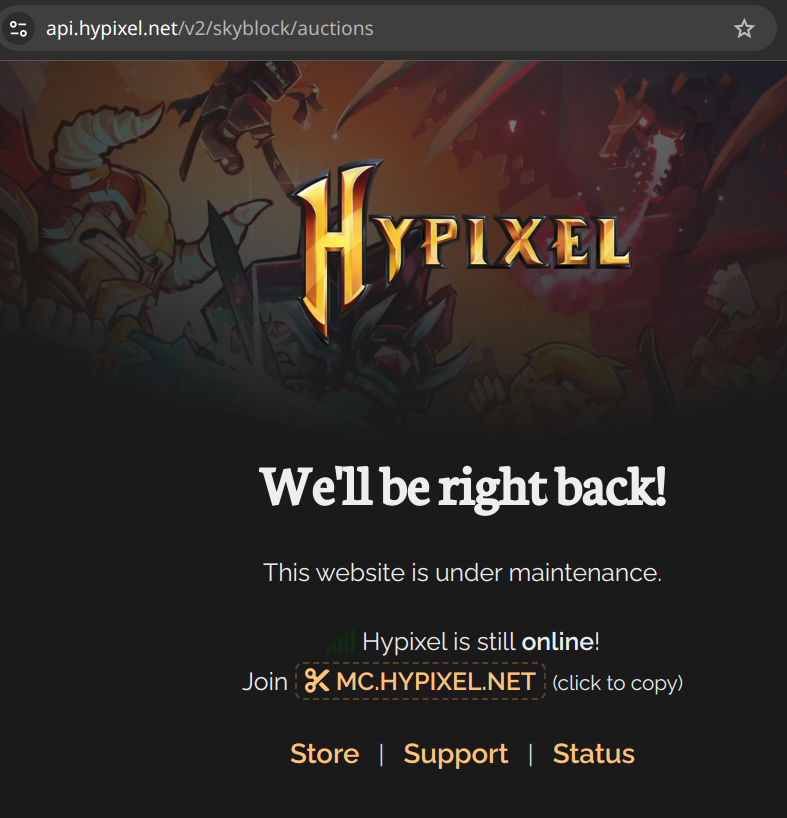Image resolution: width=787 pixels, height=818 pixels.
Task: Open the Status link
Action: coord(594,754)
